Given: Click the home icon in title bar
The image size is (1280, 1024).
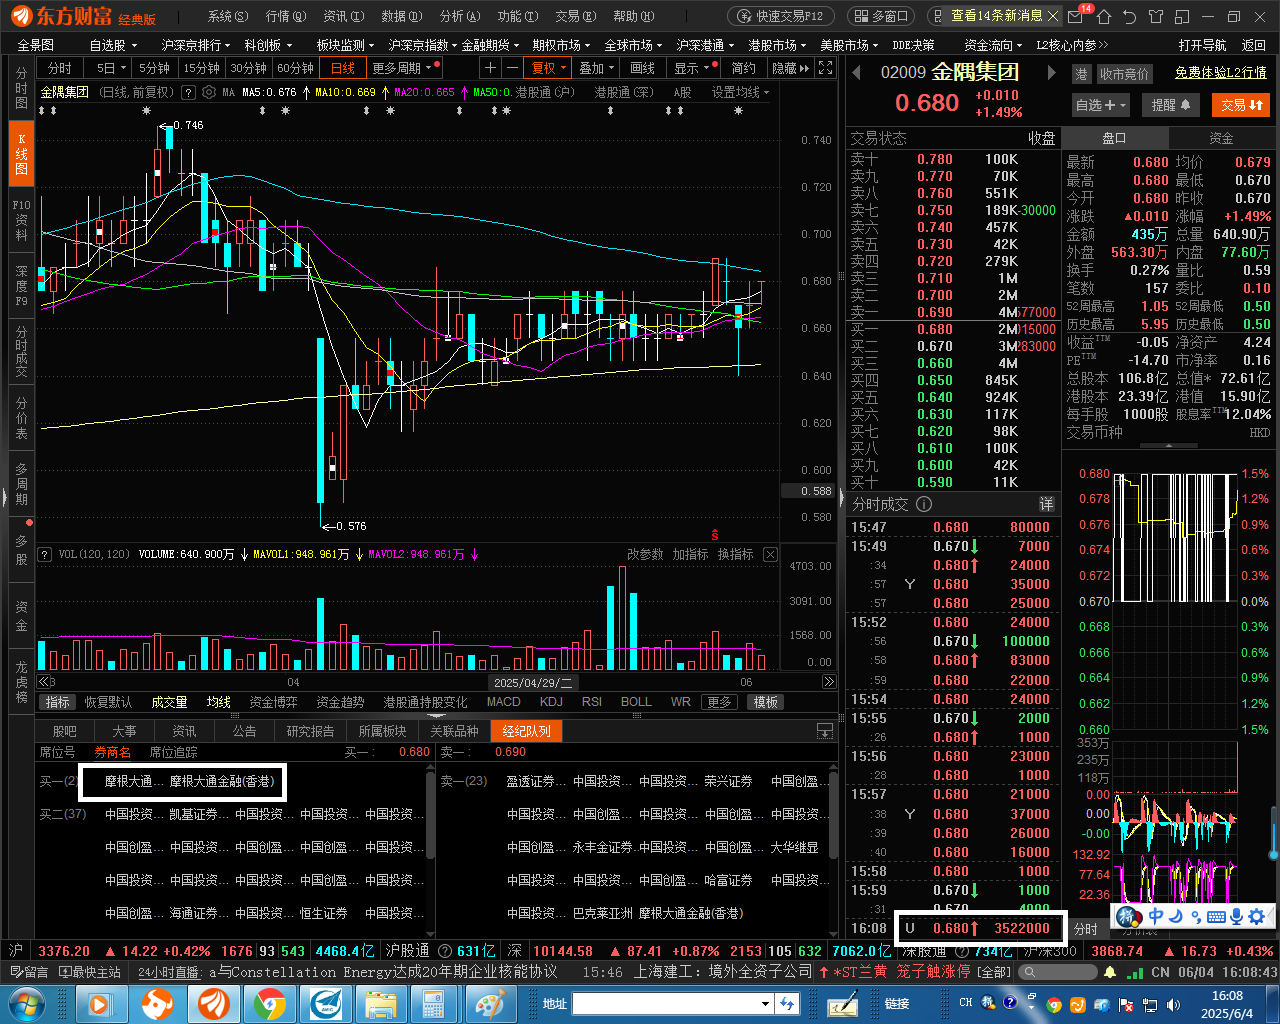Looking at the screenshot, I should [x=1103, y=16].
